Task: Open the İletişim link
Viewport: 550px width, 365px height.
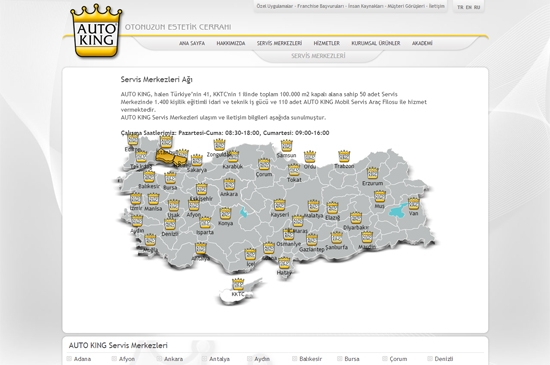Action: [437, 6]
